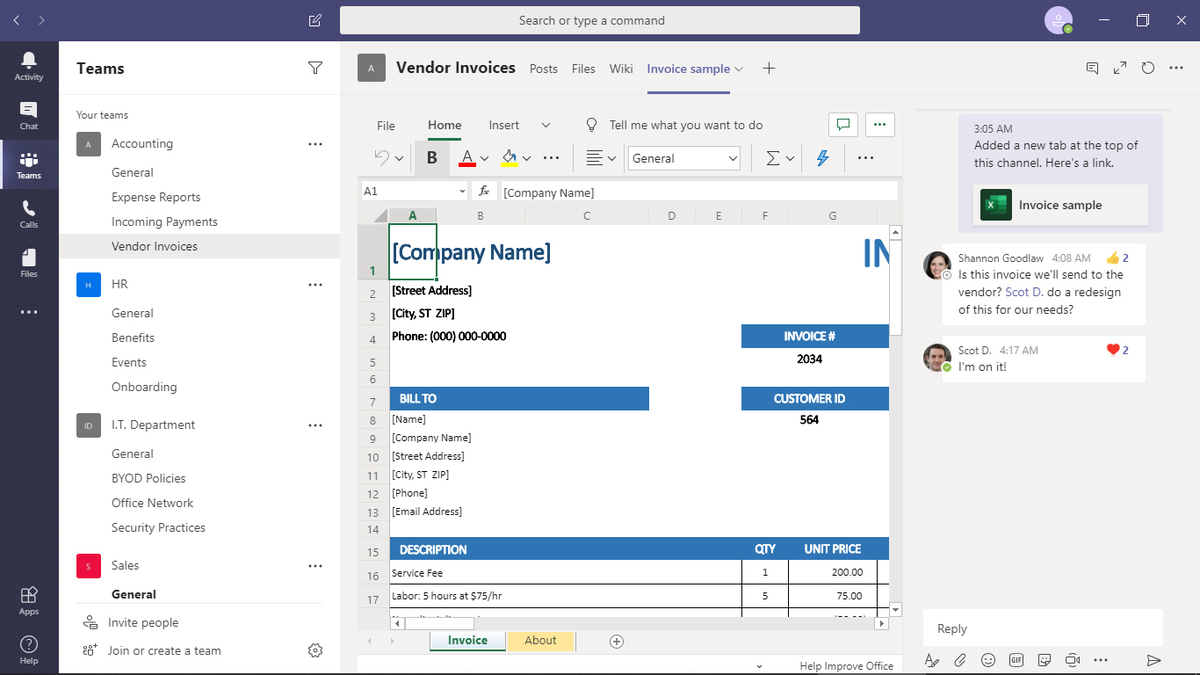The height and width of the screenshot is (675, 1200).
Task: Click the Invite people link
Action: 143,622
